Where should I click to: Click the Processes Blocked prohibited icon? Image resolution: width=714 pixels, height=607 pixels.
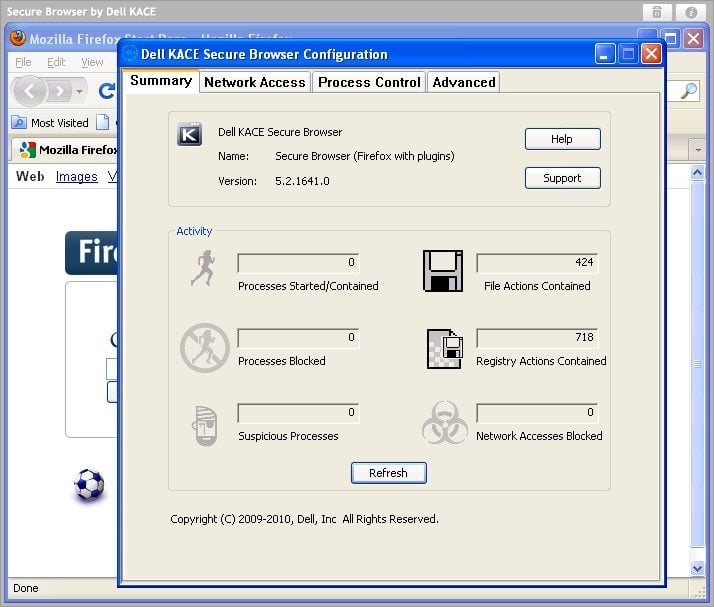tap(204, 348)
